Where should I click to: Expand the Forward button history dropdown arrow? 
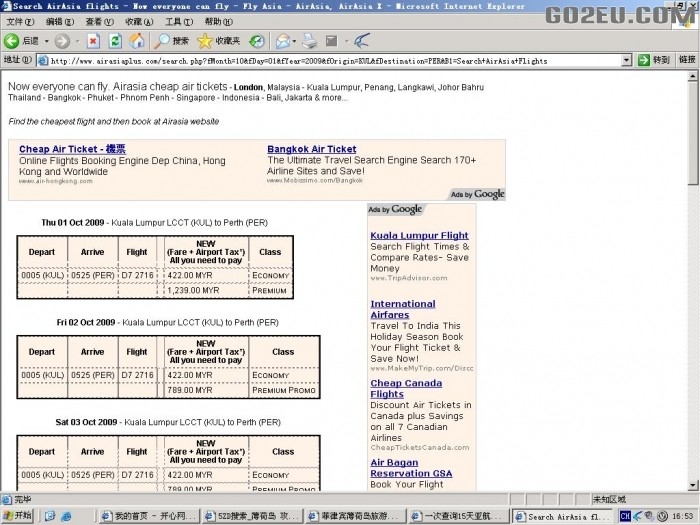pyautogui.click(x=77, y=41)
